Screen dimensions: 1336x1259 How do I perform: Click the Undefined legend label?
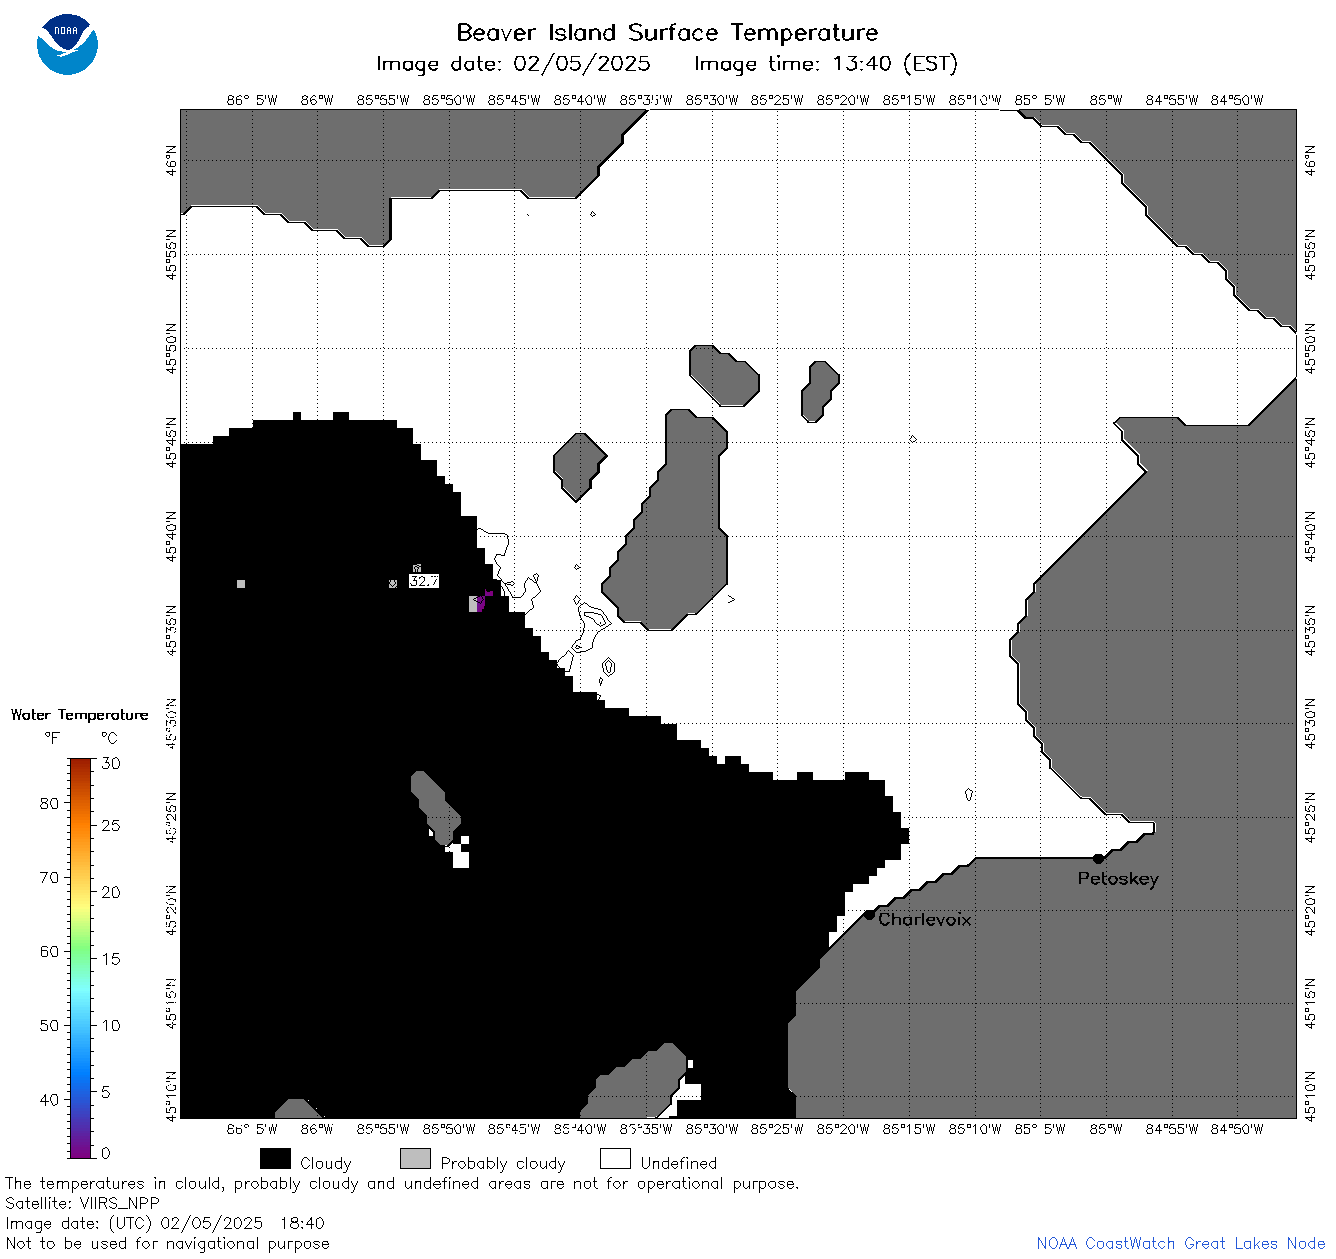[x=679, y=1163]
